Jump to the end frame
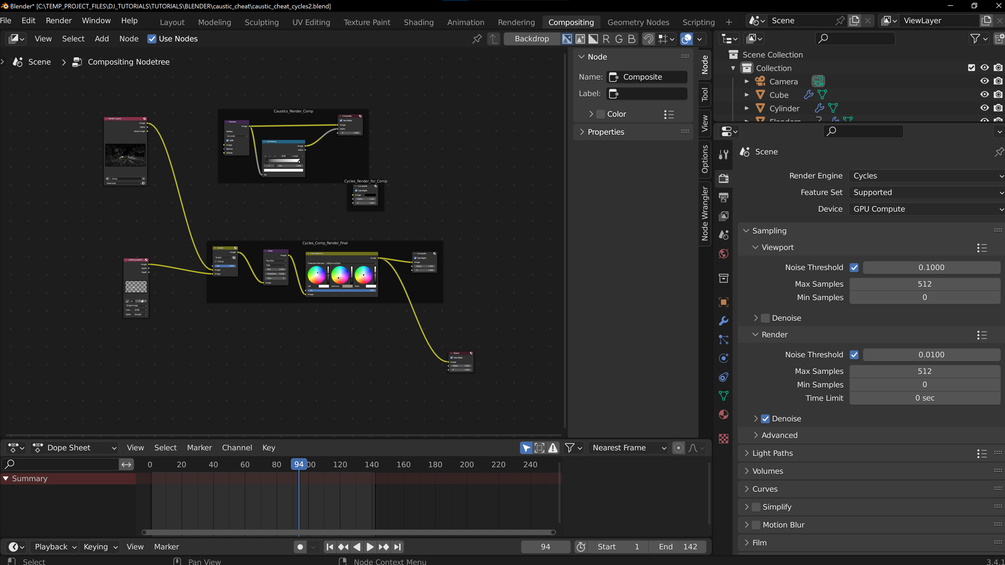Image resolution: width=1005 pixels, height=565 pixels. pos(397,547)
